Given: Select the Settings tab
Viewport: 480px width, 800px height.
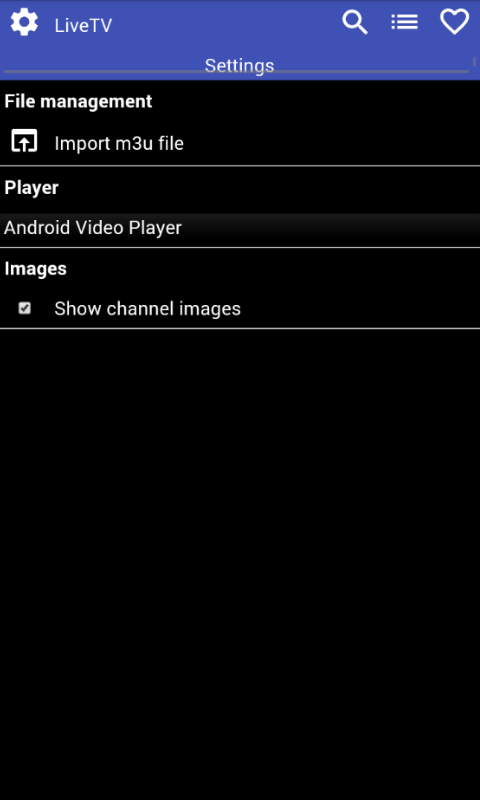Looking at the screenshot, I should coord(239,65).
